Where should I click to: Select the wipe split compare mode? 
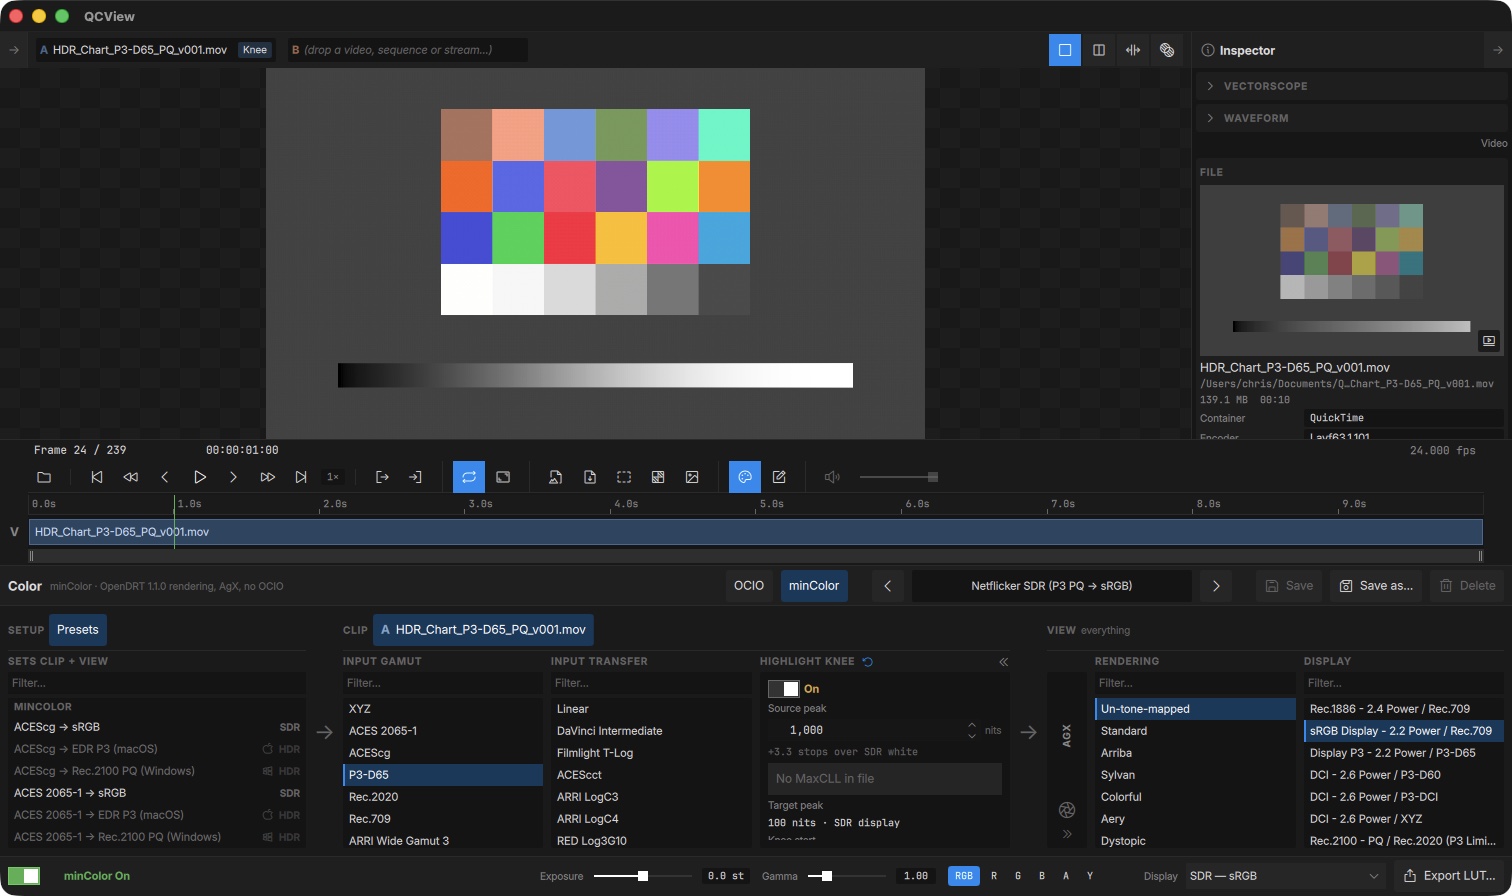[1133, 50]
